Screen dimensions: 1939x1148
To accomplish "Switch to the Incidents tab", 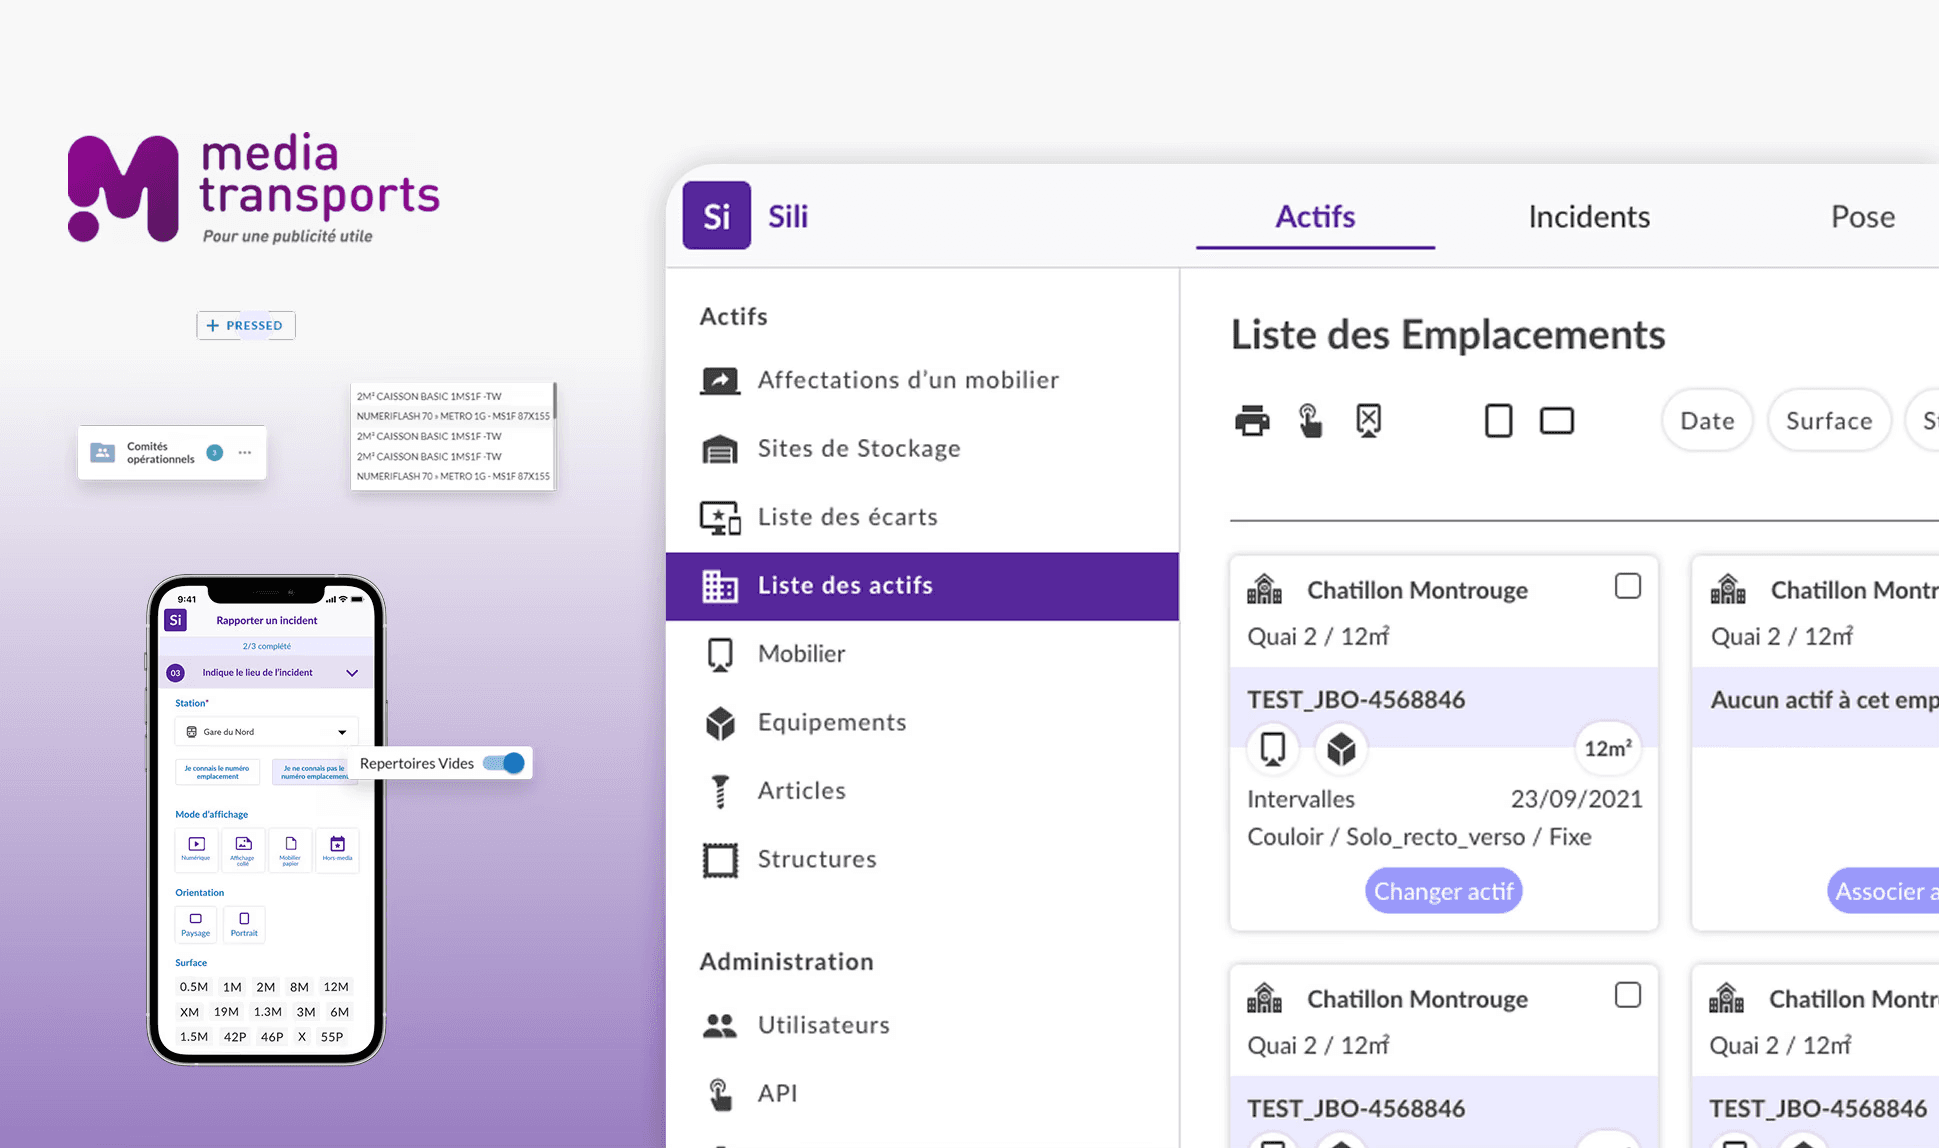I will [x=1588, y=217].
